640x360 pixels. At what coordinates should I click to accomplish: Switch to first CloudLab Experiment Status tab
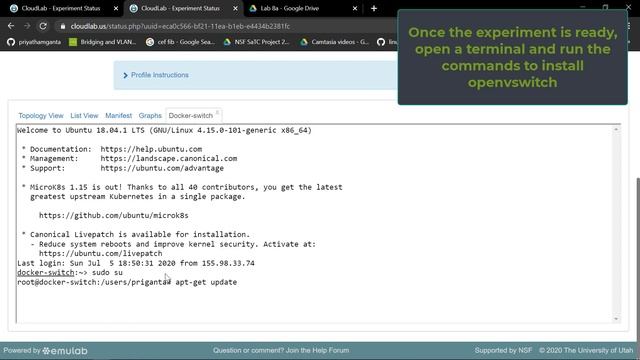coord(61,8)
